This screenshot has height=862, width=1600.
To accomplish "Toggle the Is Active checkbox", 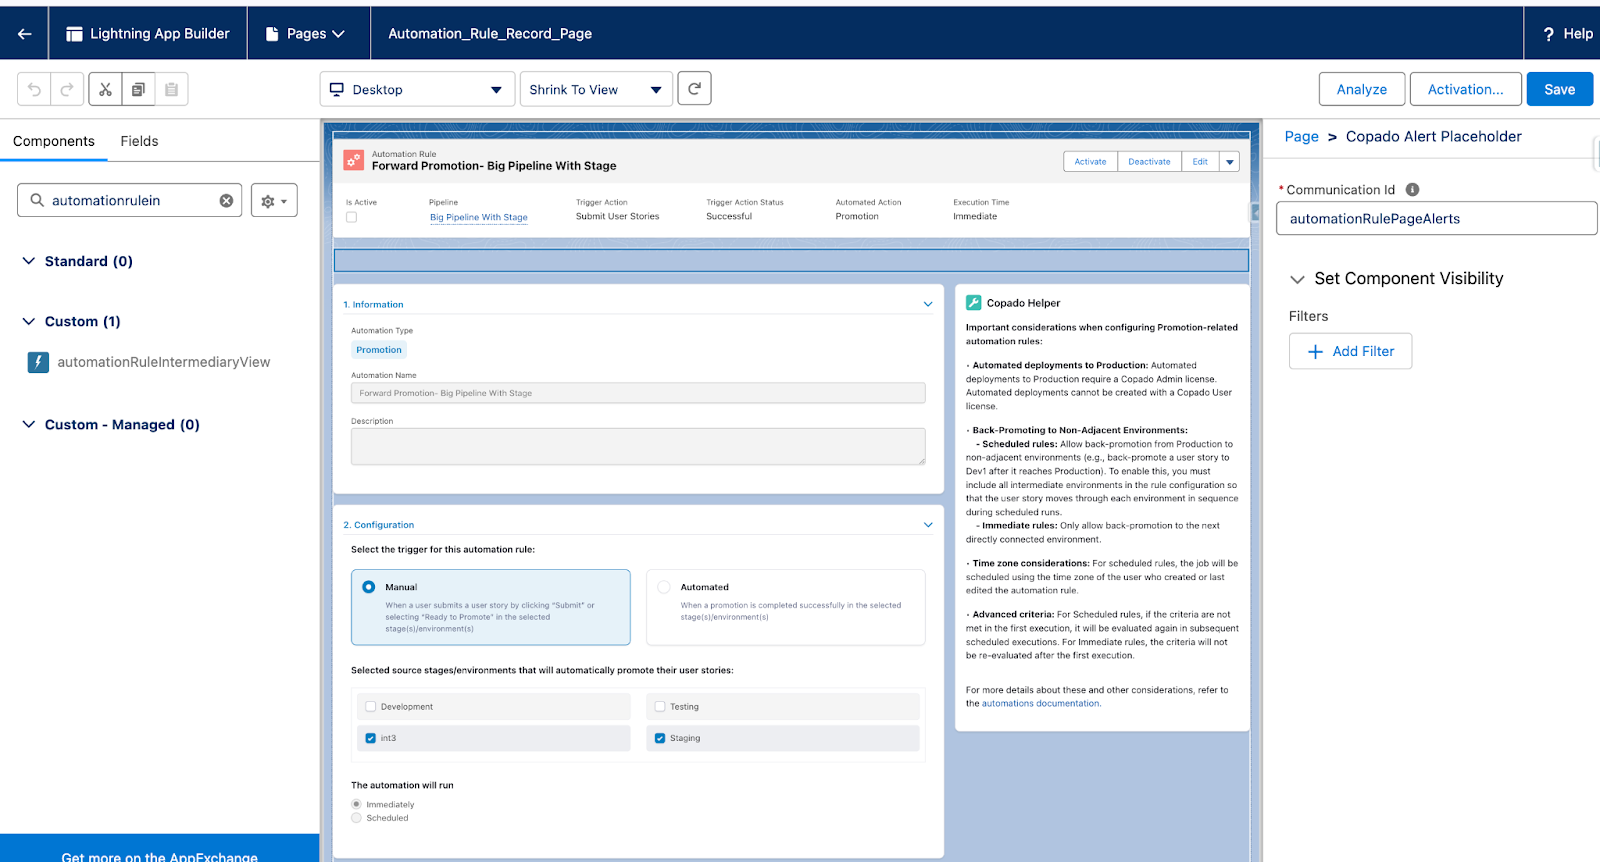I will (351, 217).
